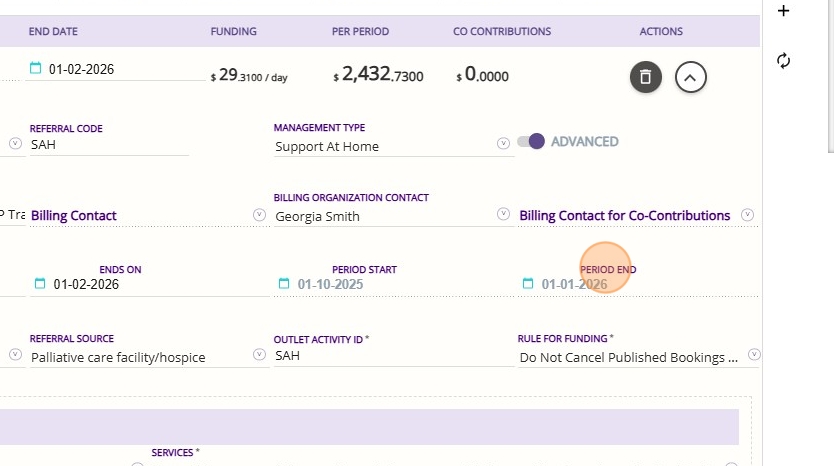
Task: Click the plus icon in right sidebar
Action: (784, 11)
